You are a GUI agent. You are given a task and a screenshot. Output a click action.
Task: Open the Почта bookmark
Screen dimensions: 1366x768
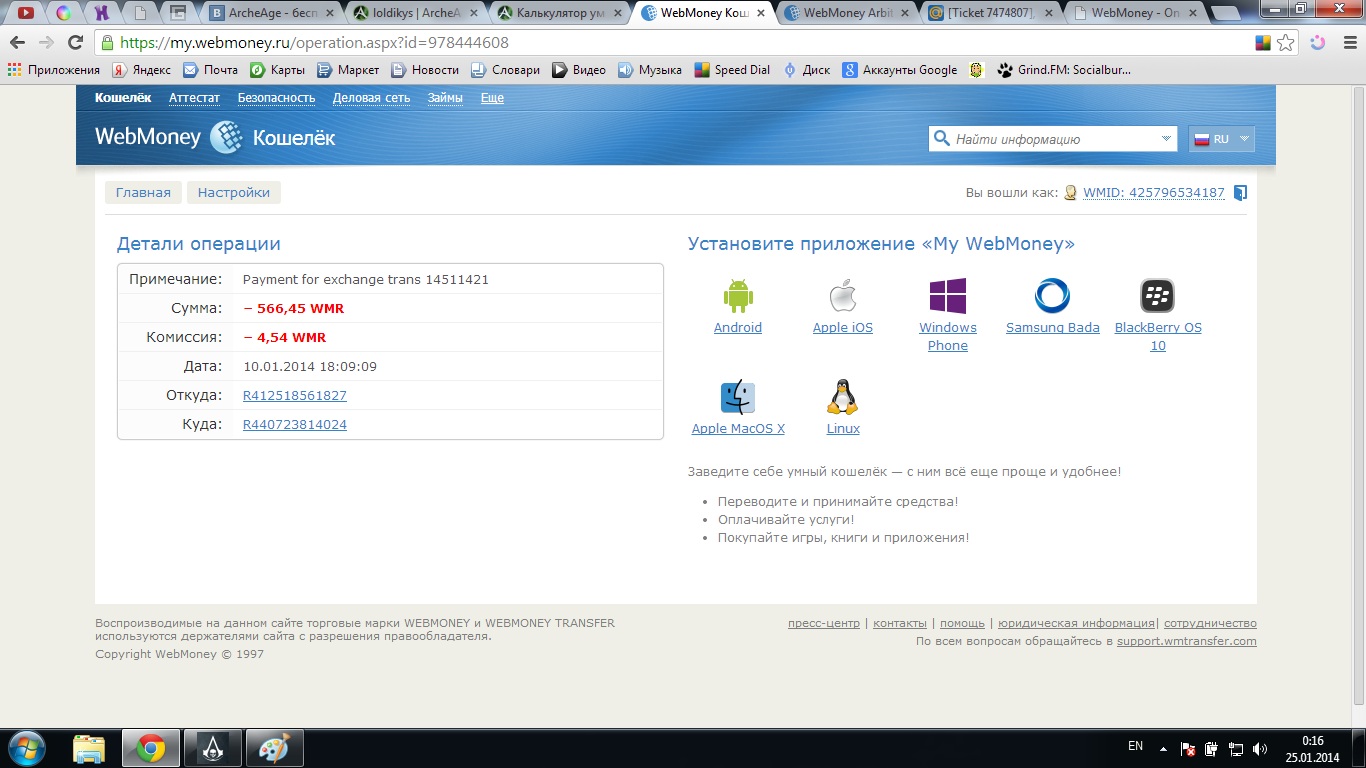[211, 70]
